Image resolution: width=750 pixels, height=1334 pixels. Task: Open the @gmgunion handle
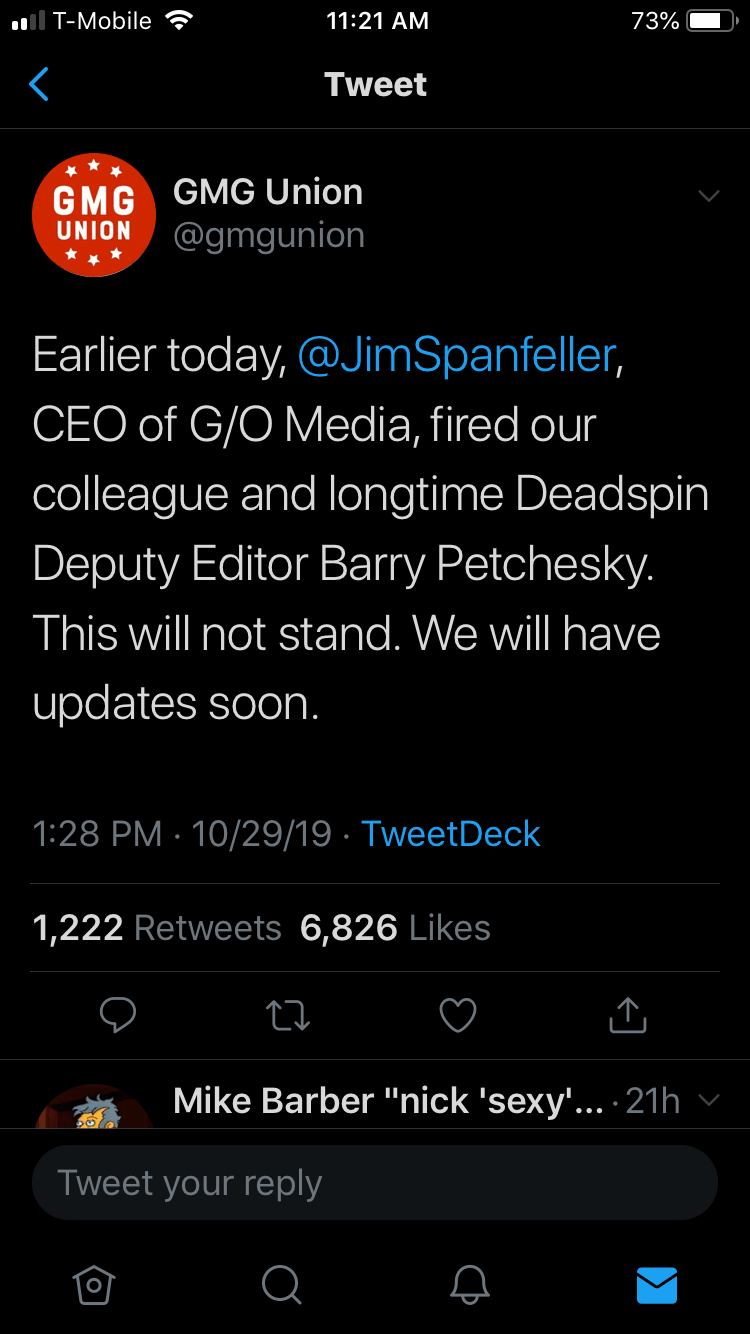tap(268, 236)
